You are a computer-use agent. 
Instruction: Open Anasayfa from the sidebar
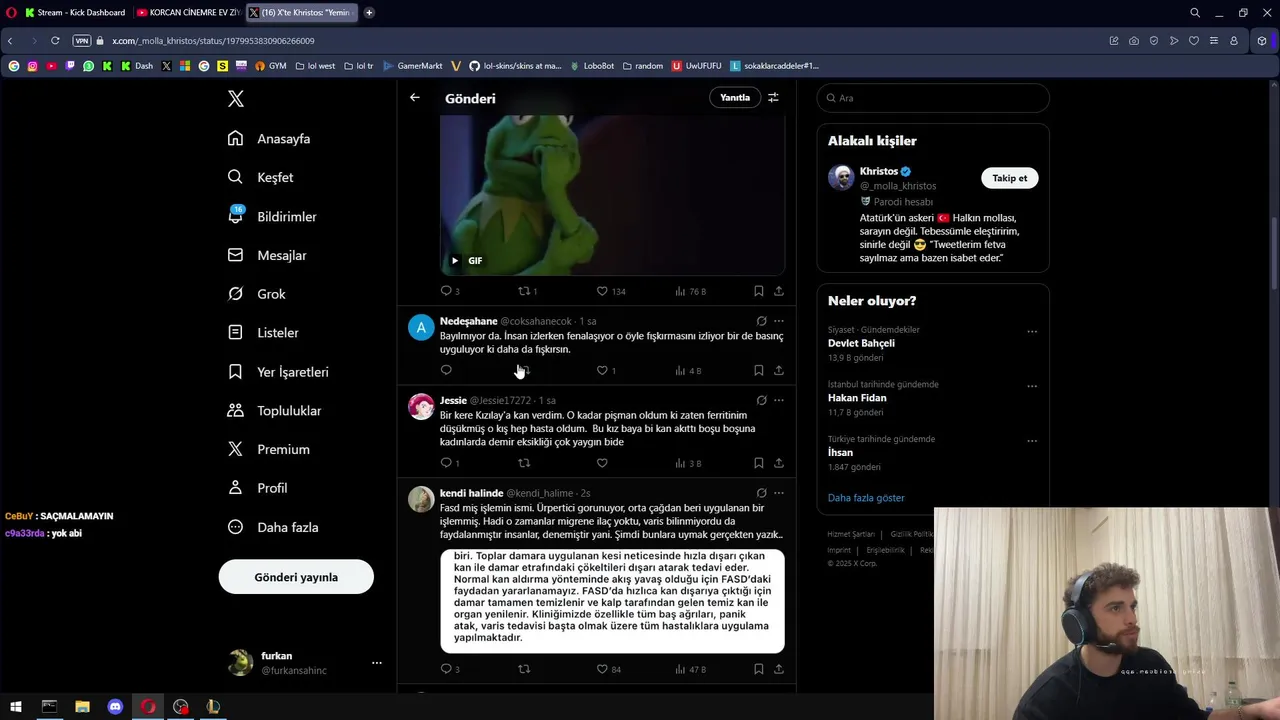click(269, 138)
